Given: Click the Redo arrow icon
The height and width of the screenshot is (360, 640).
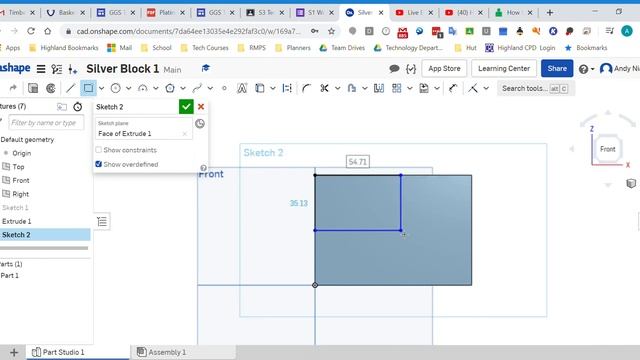Looking at the screenshot, I should [13, 88].
